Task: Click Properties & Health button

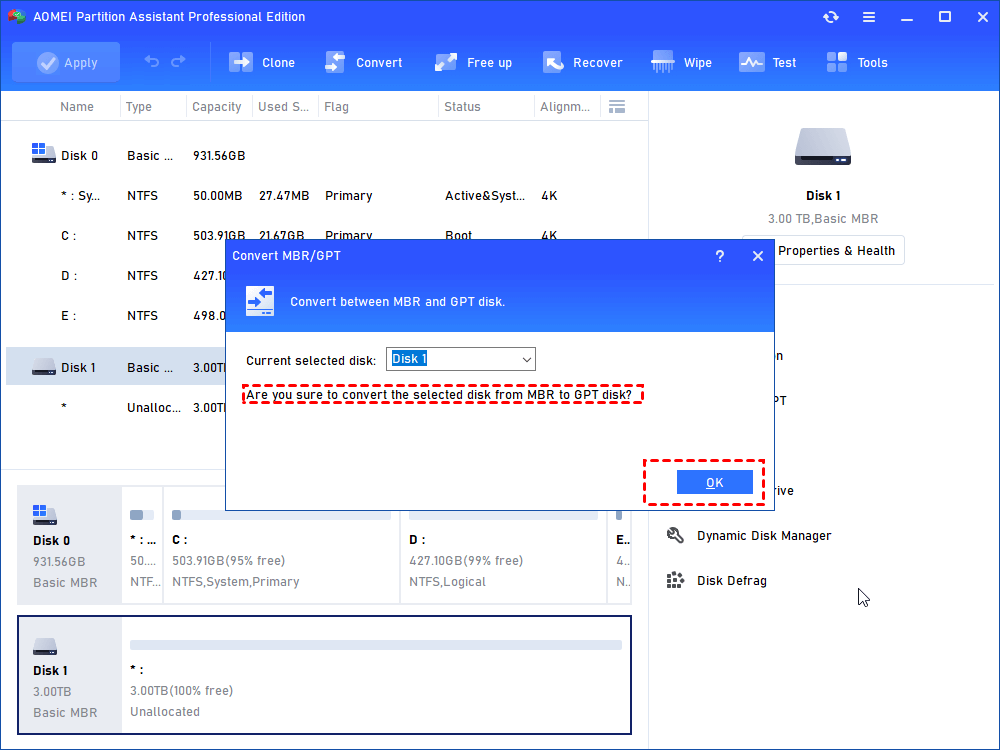Action: [836, 251]
